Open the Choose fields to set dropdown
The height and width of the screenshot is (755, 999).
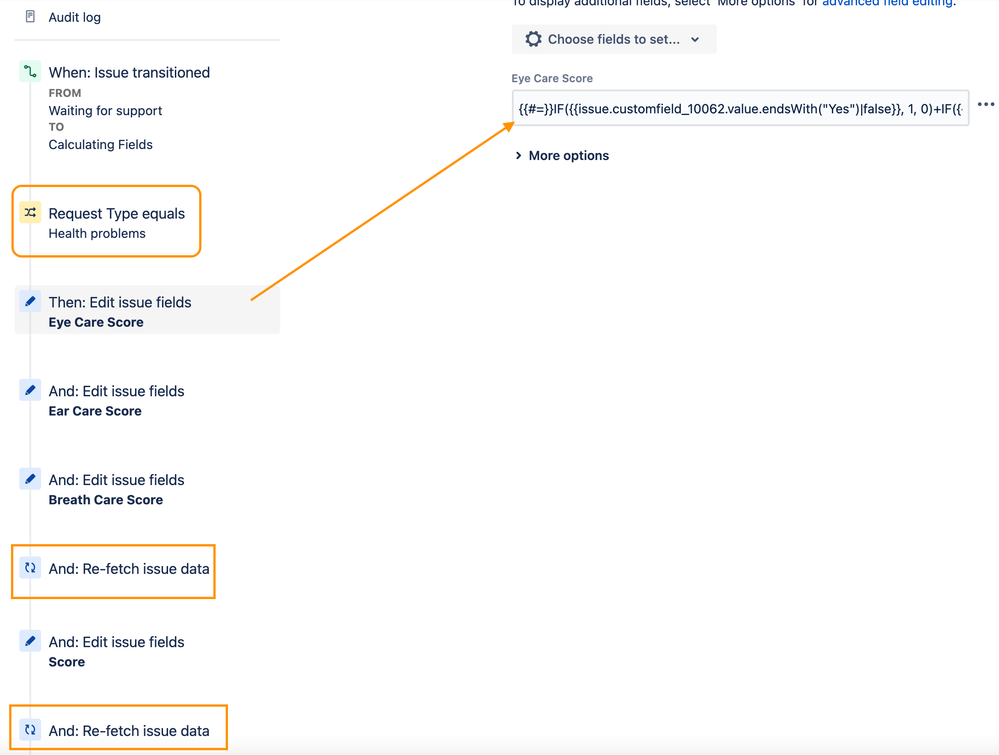614,39
